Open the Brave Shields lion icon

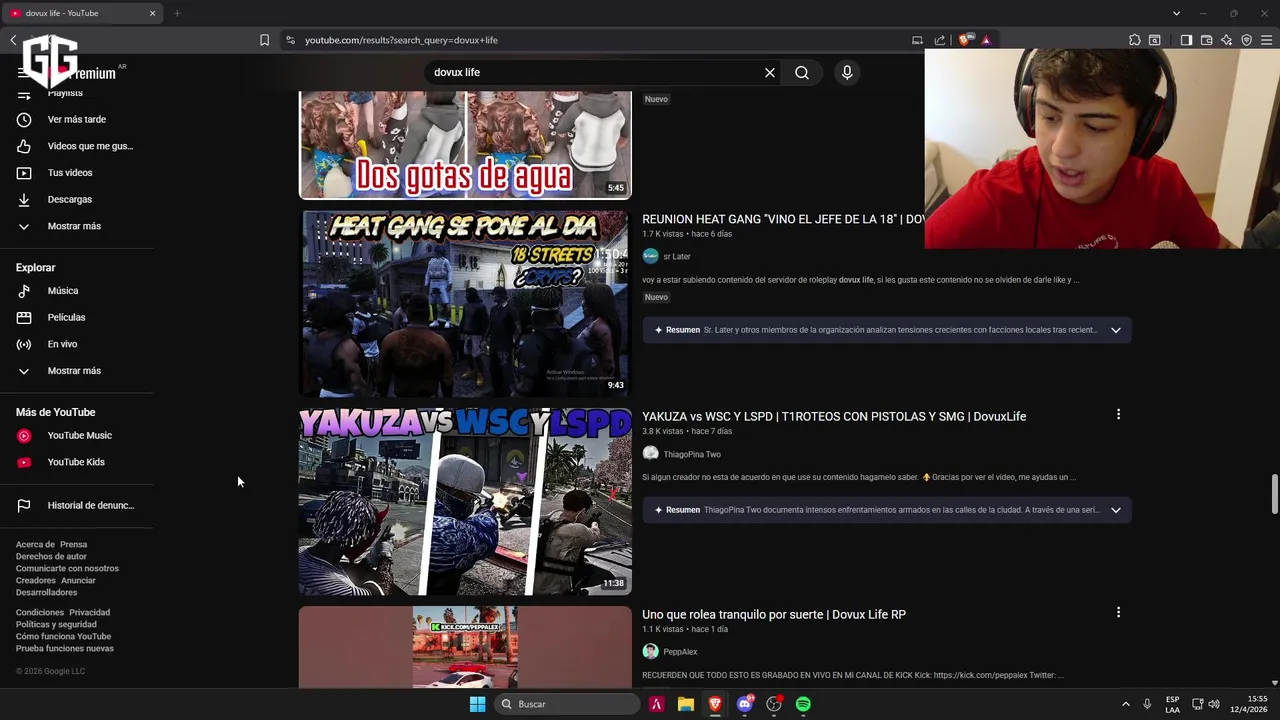(x=964, y=40)
